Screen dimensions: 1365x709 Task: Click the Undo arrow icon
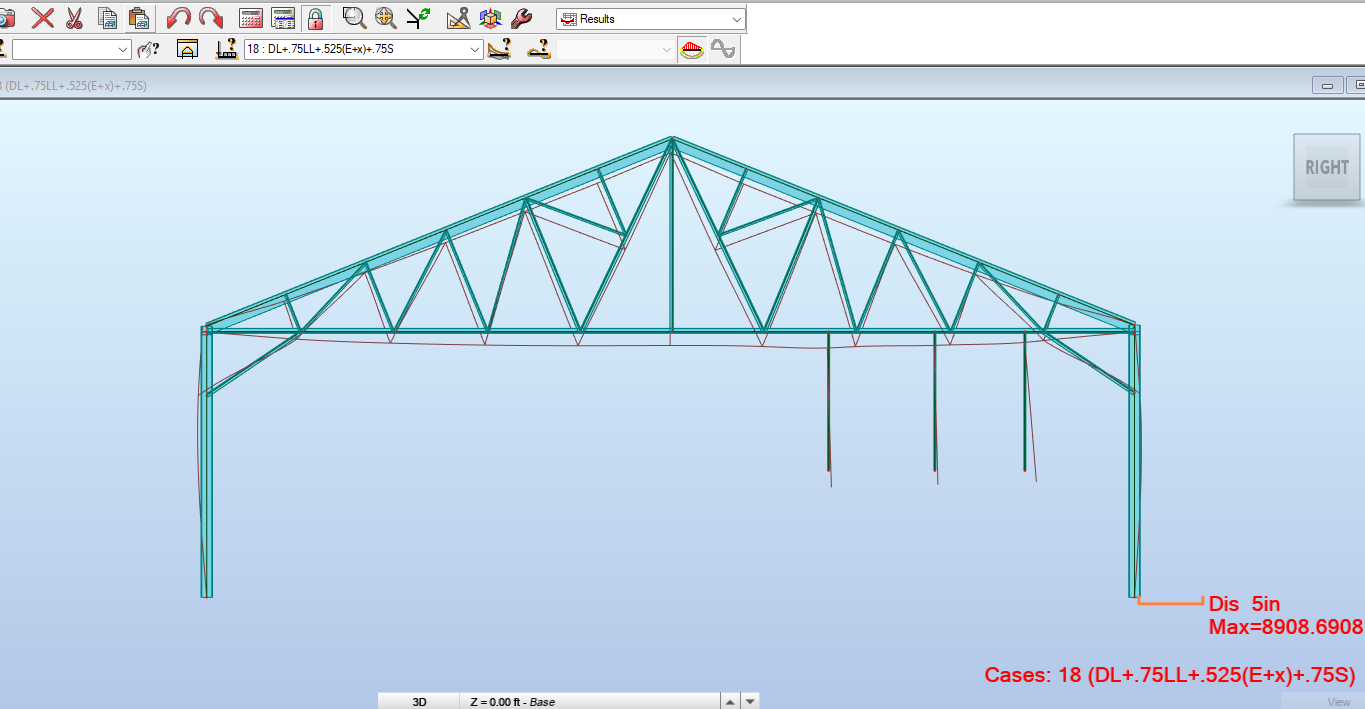point(178,18)
